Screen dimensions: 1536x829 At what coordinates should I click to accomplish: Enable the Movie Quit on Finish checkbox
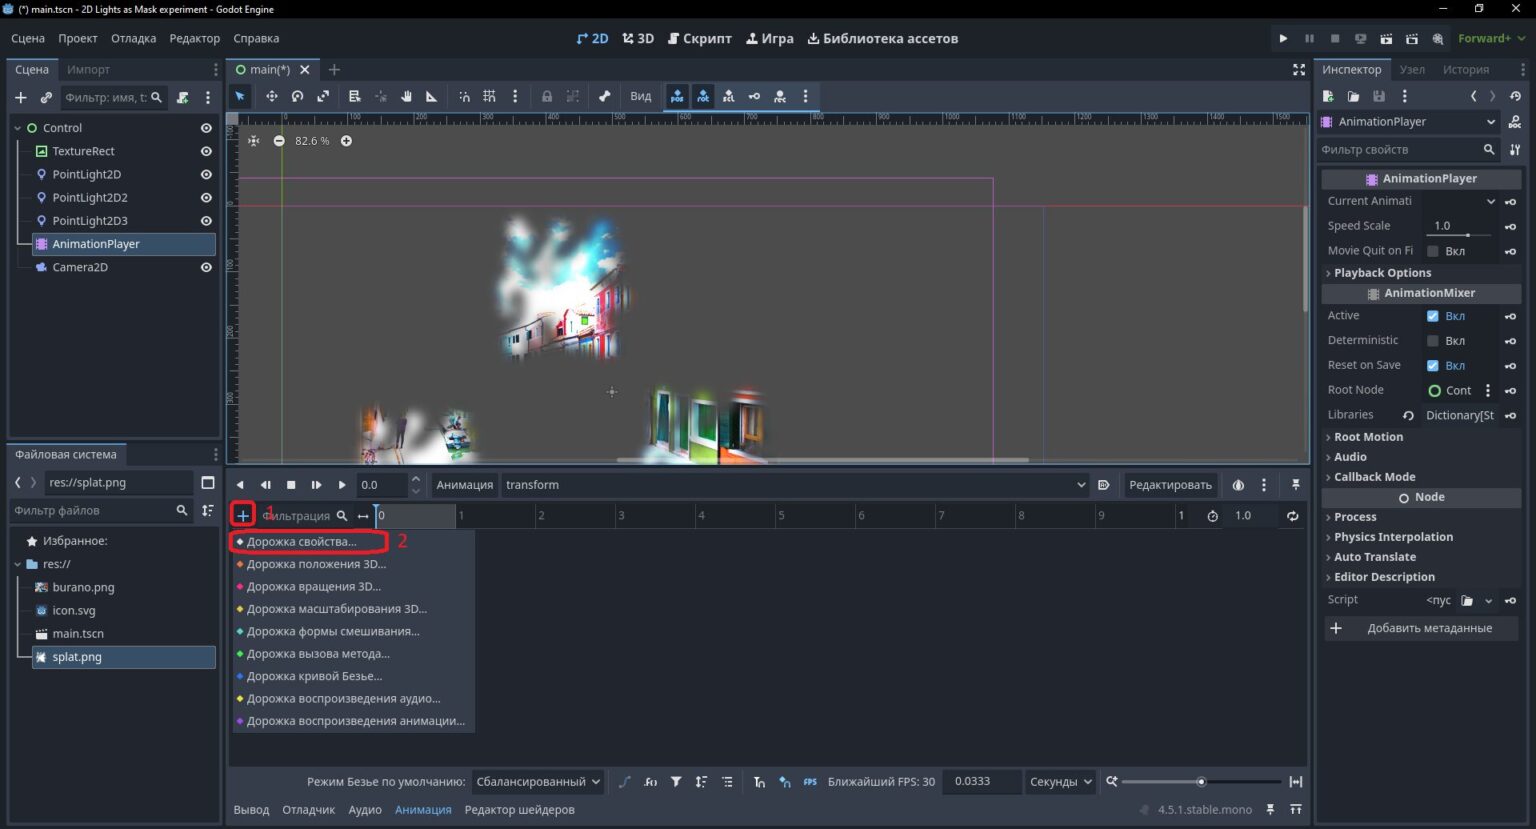1432,251
